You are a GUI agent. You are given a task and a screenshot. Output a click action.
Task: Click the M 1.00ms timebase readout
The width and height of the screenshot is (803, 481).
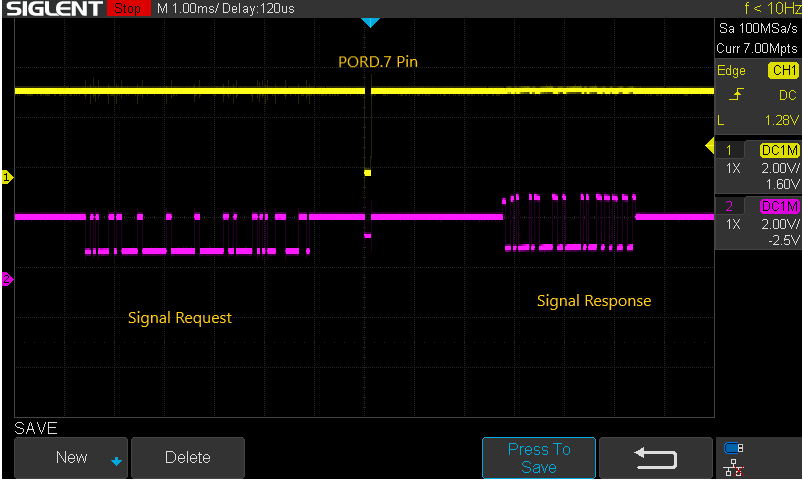click(x=187, y=8)
